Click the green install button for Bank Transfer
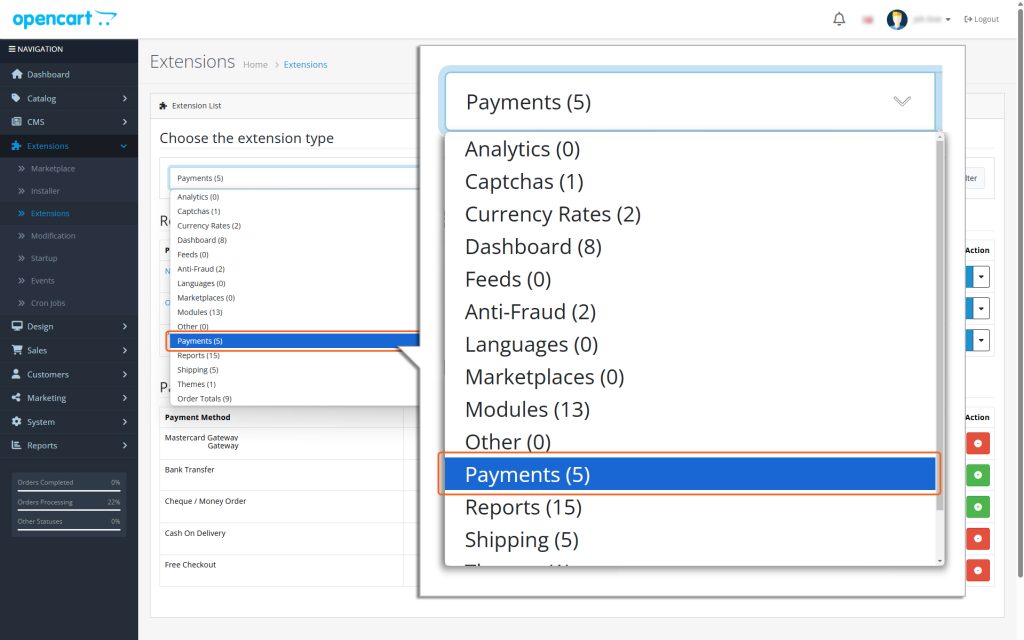 click(x=978, y=475)
